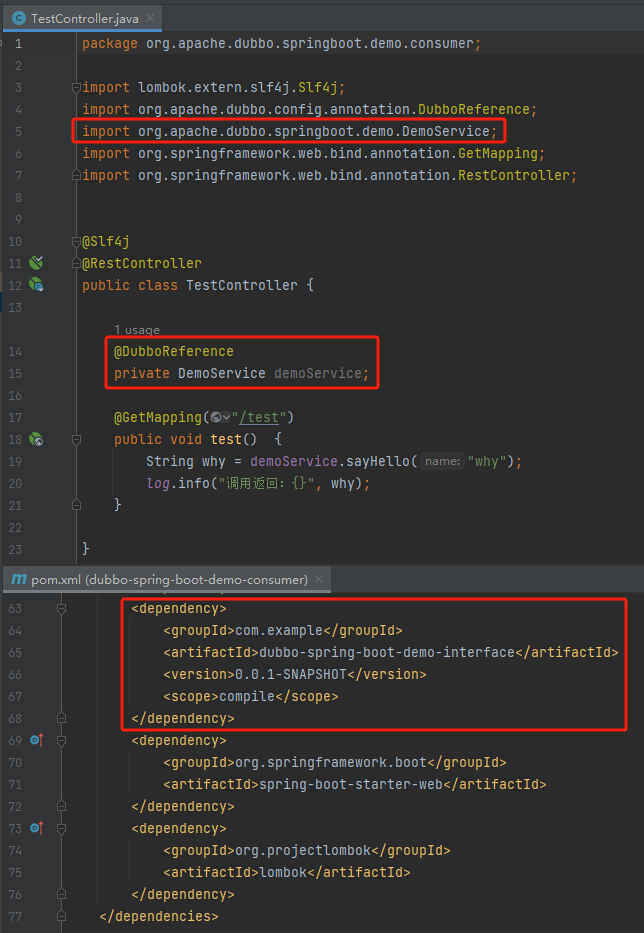This screenshot has height=933, width=644.
Task: Click the compile scope value
Action: (x=247, y=696)
